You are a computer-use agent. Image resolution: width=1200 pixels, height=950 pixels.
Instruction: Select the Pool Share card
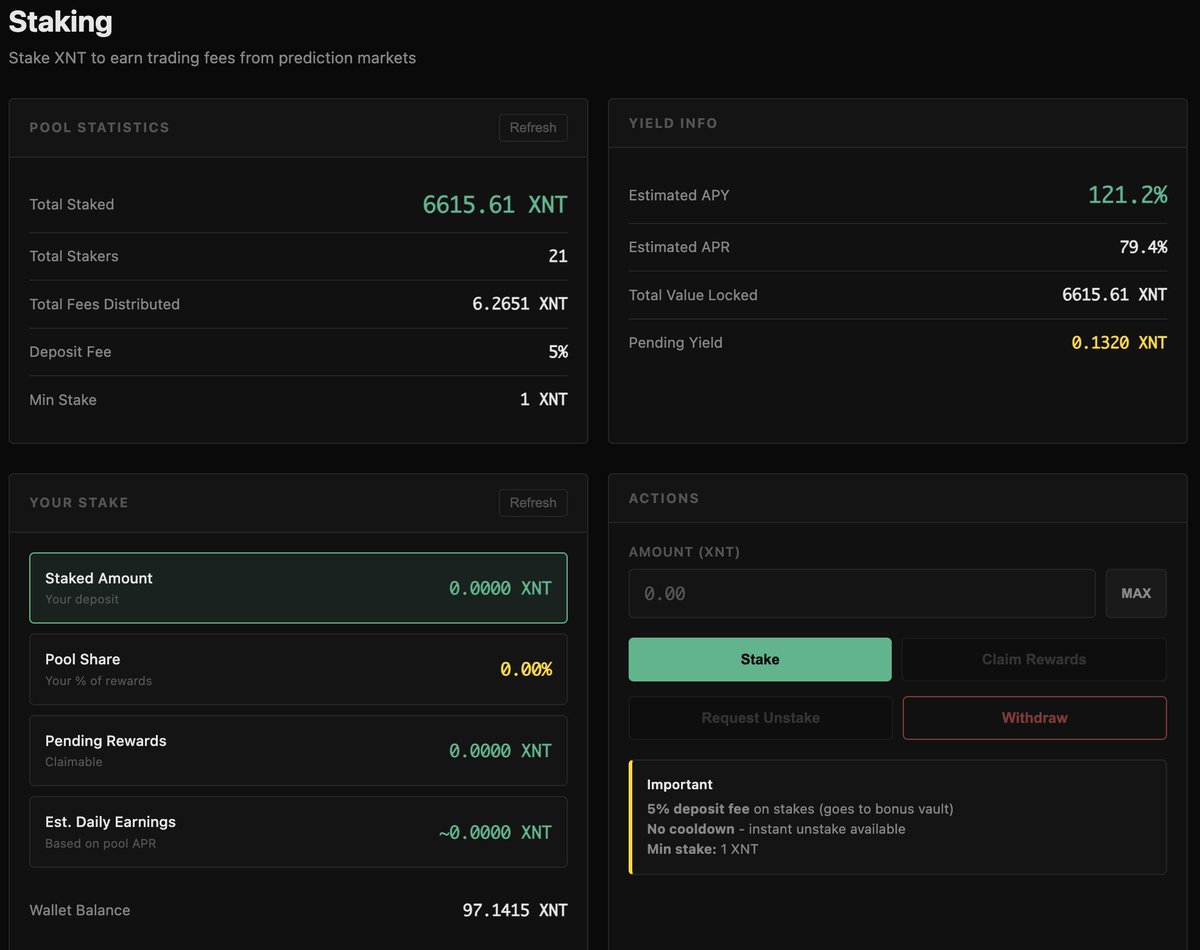pos(298,669)
